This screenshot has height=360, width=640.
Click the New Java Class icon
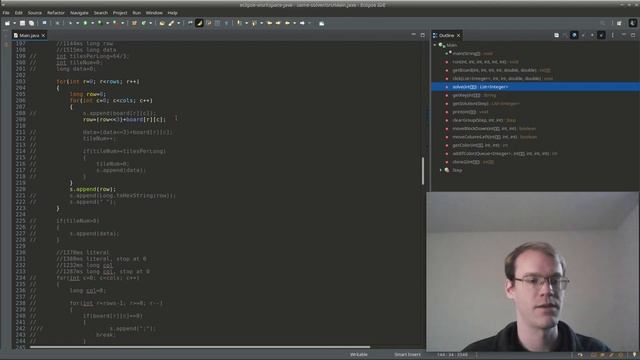click(143, 23)
